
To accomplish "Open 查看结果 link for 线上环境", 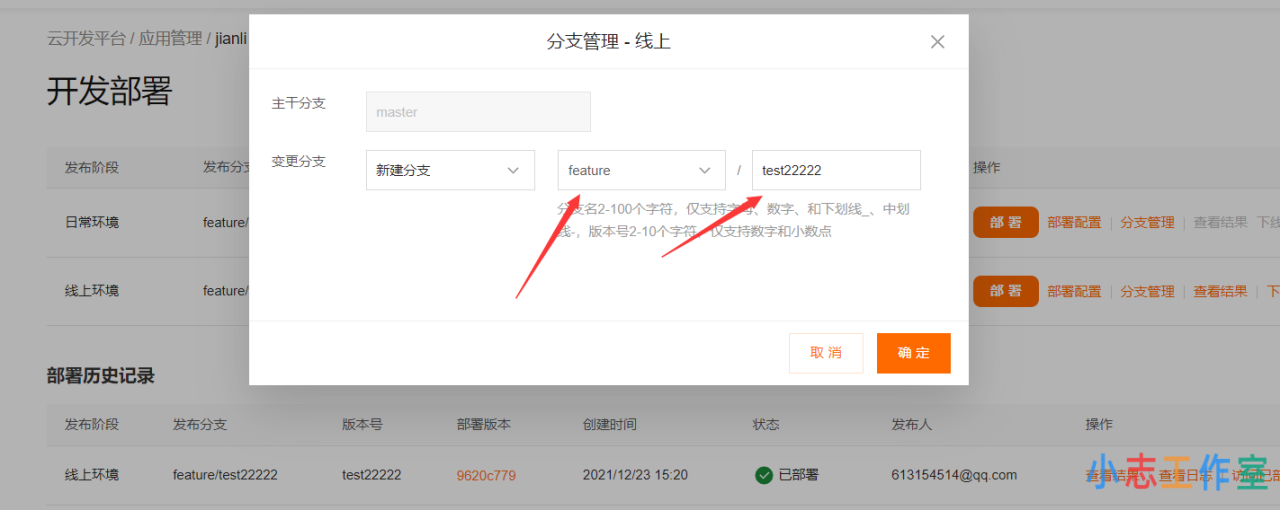I will (x=1220, y=291).
